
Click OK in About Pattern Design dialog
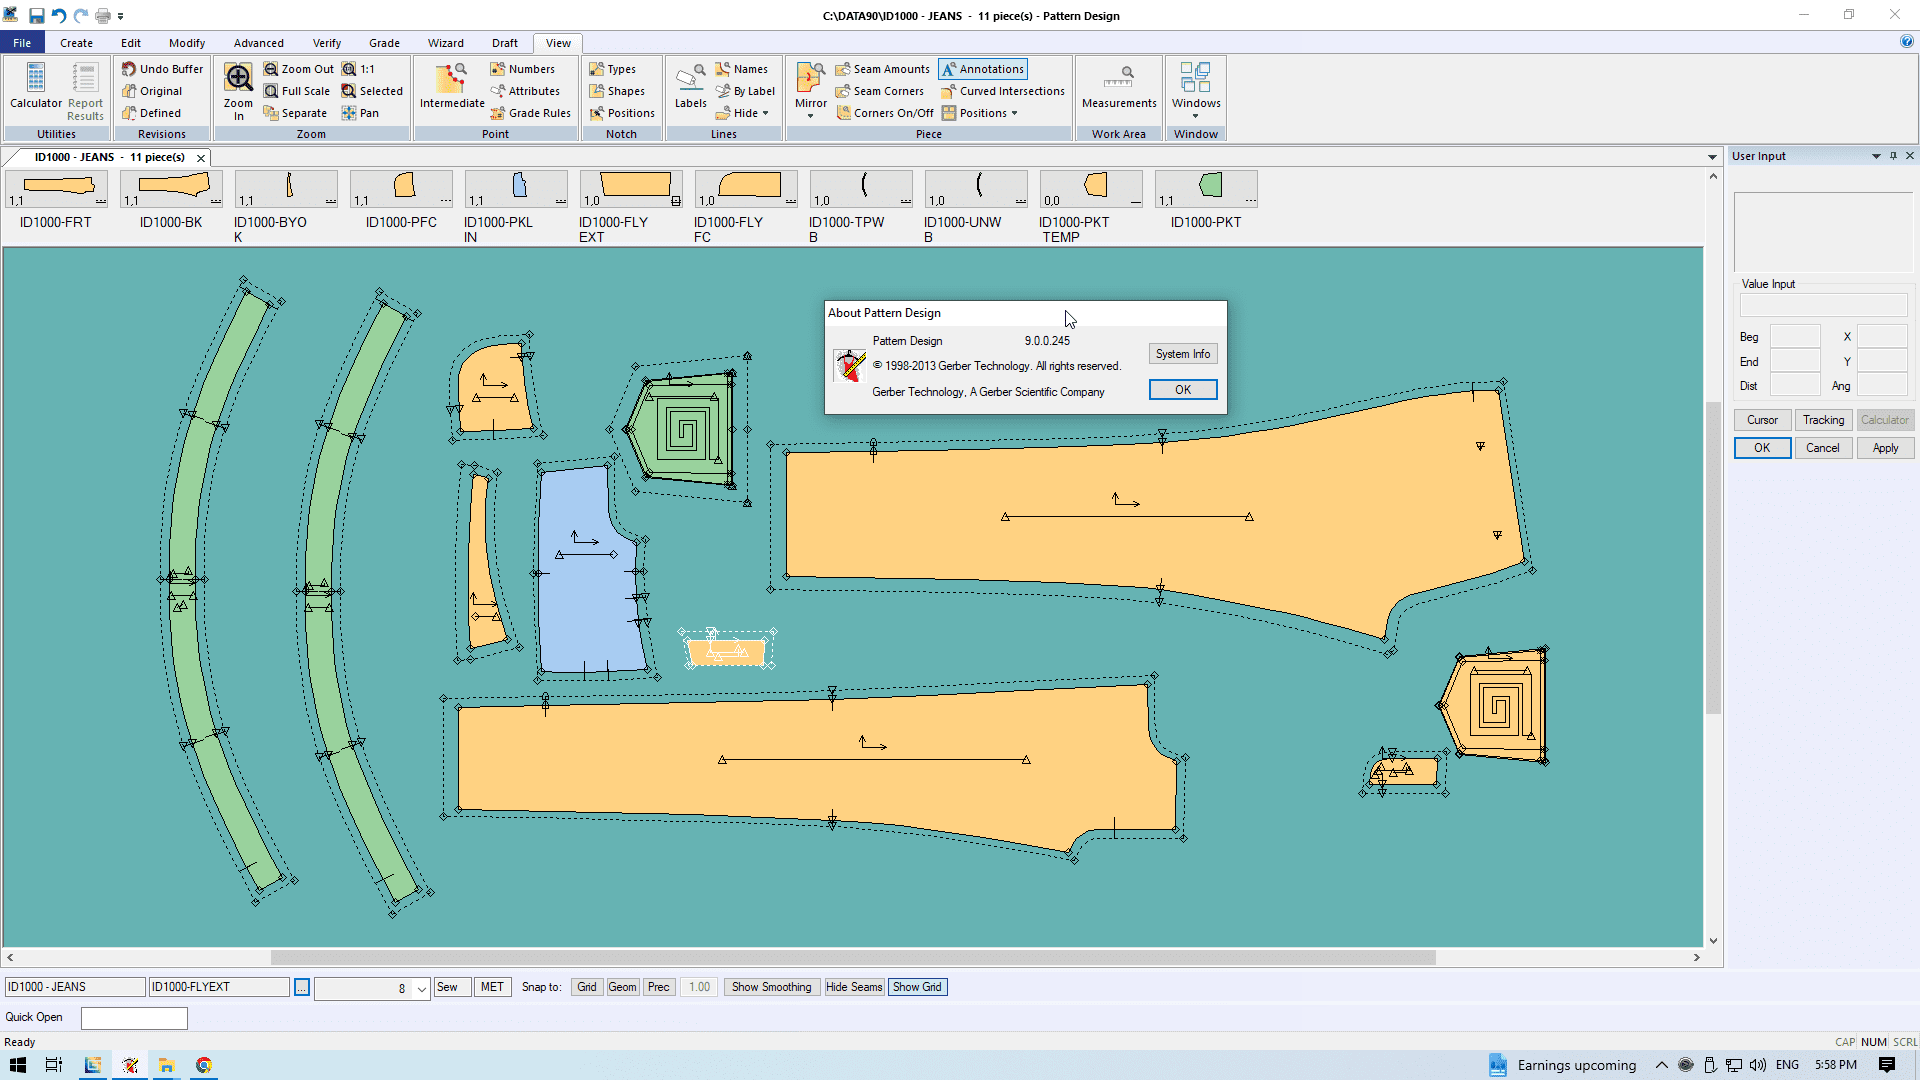tap(1182, 390)
